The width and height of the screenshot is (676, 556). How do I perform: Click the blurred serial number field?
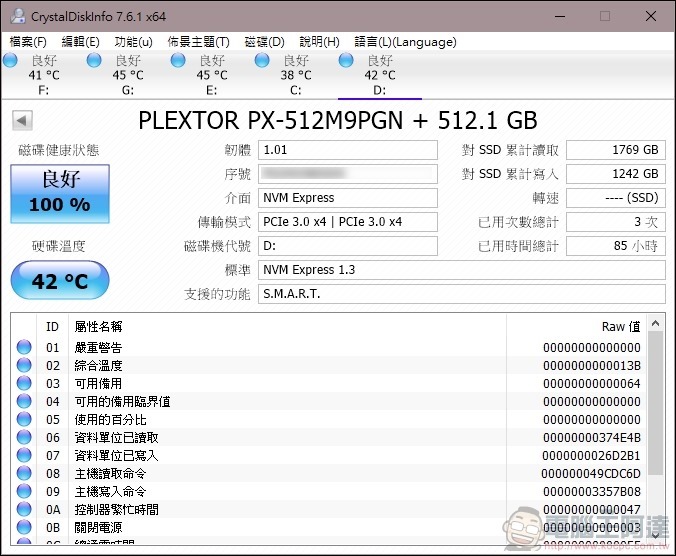click(x=348, y=174)
